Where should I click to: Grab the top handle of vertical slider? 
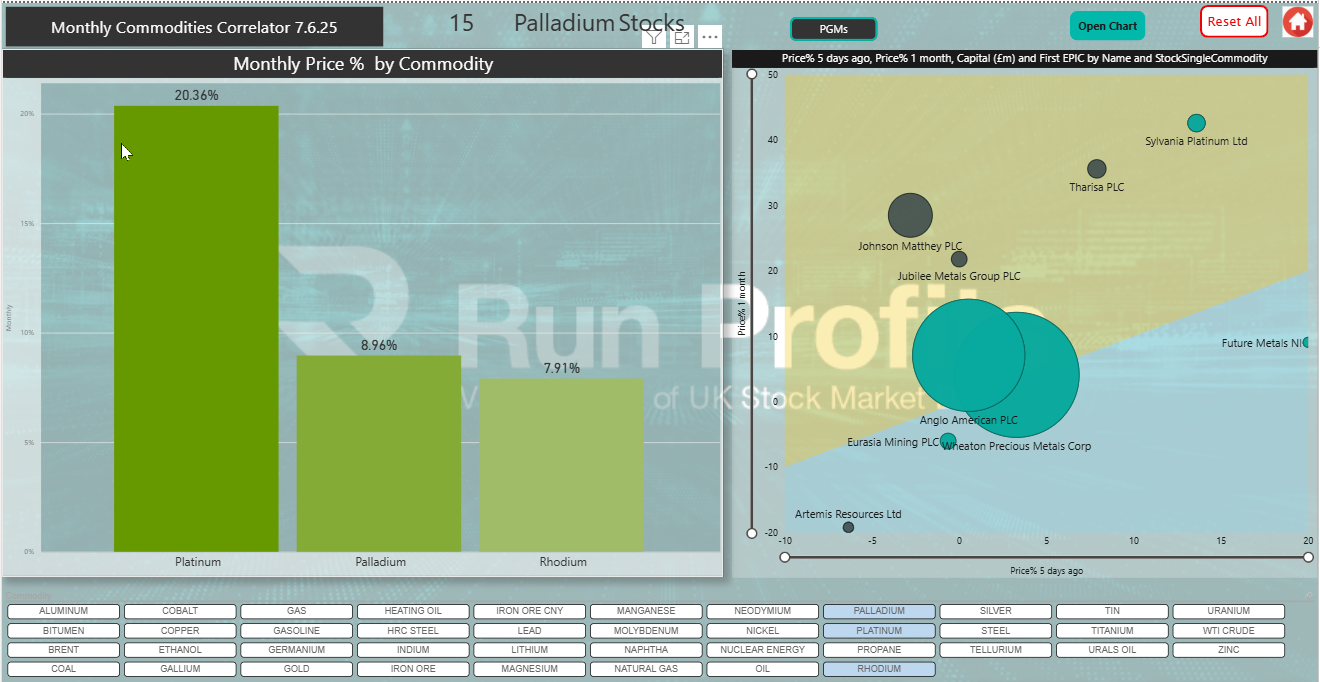752,74
